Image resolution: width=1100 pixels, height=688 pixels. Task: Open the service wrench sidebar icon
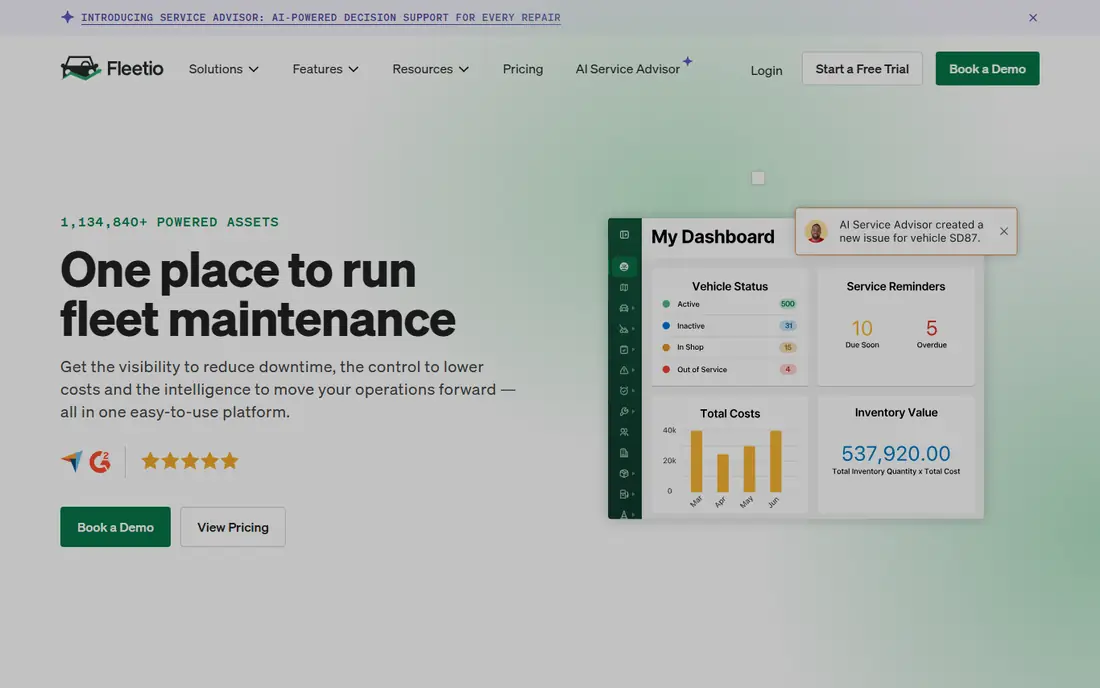click(x=623, y=411)
